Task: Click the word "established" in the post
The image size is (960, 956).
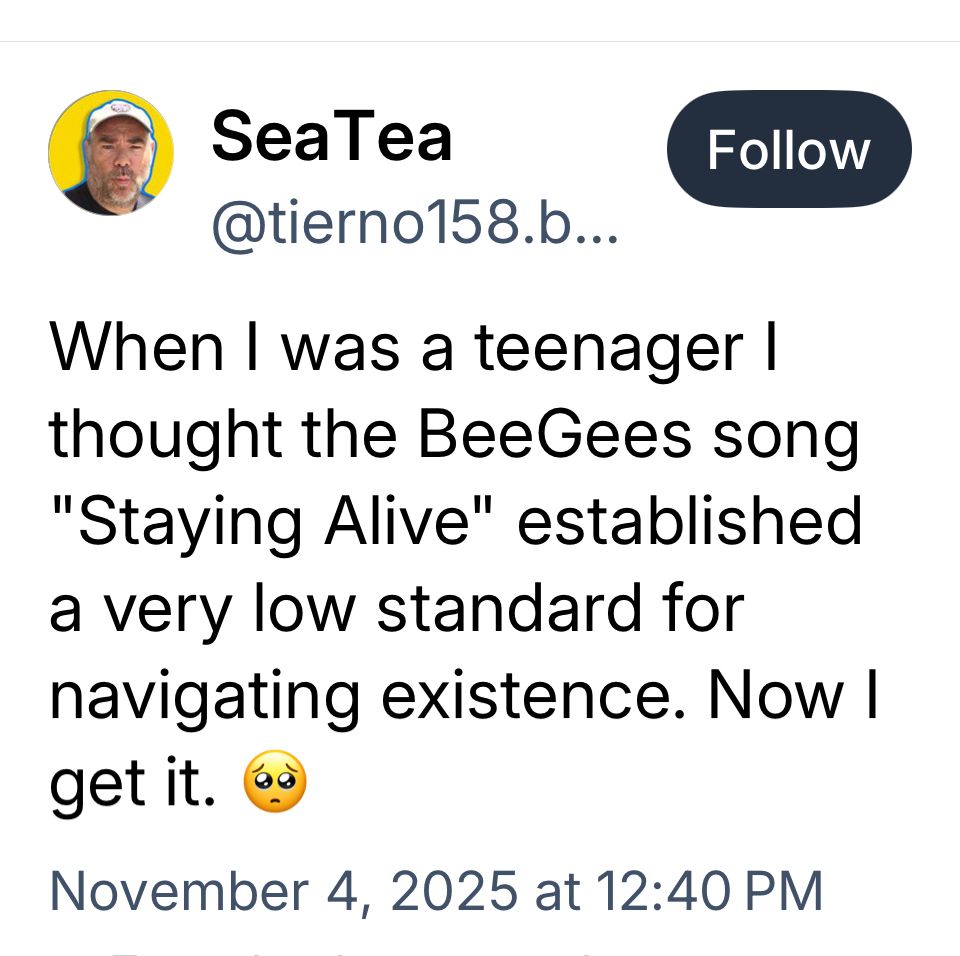Action: tap(689, 522)
